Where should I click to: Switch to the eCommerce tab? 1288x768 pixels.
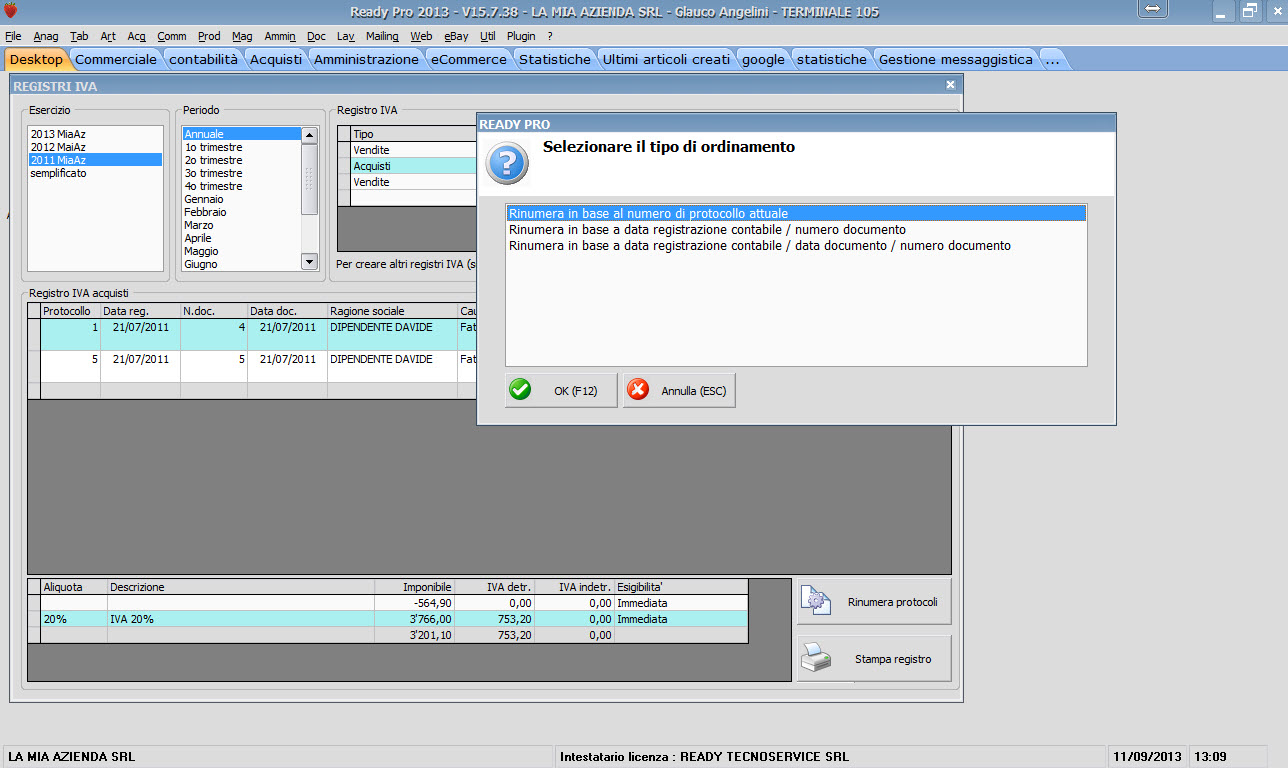point(469,59)
